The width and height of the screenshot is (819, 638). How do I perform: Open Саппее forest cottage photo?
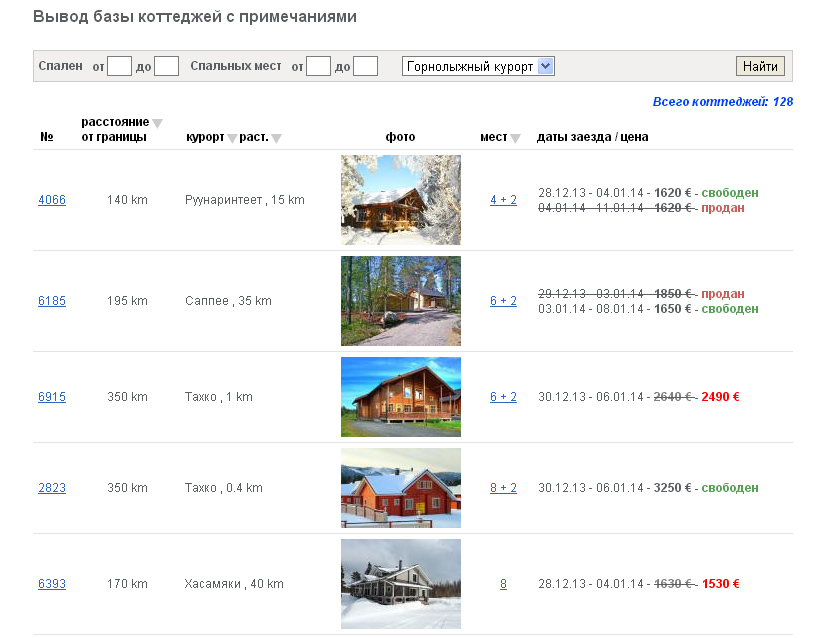pos(400,301)
